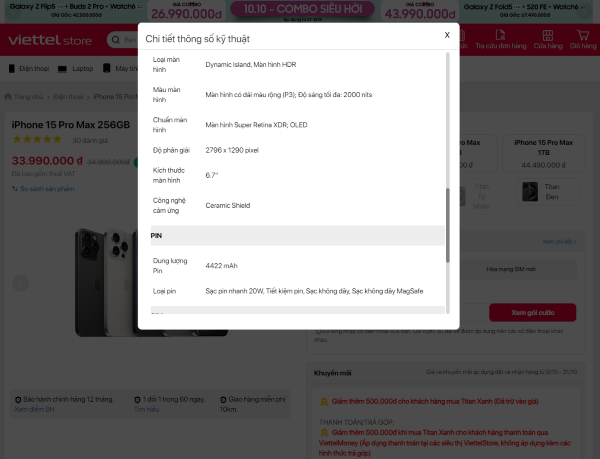Open the Xem điểm BH warranty link
This screenshot has width=600, height=459.
35,409
